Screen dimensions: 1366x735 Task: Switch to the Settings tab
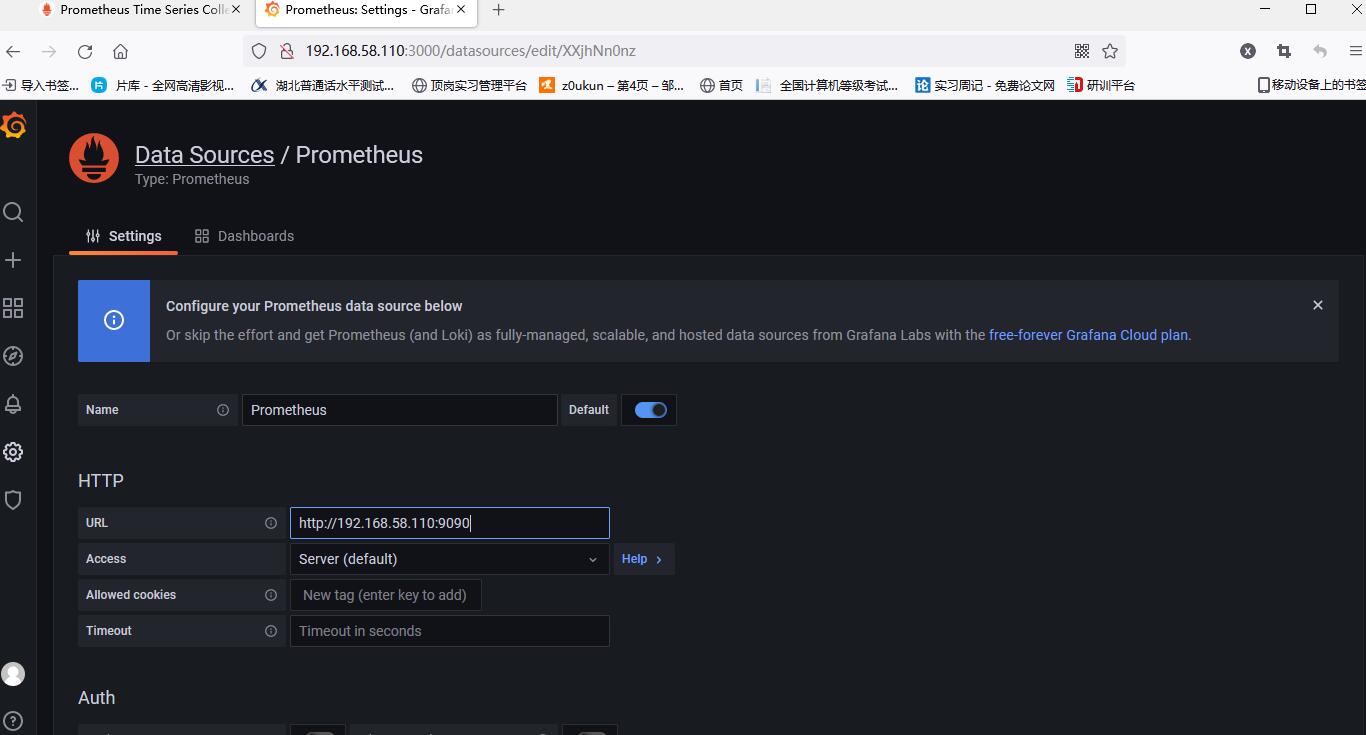coord(124,236)
